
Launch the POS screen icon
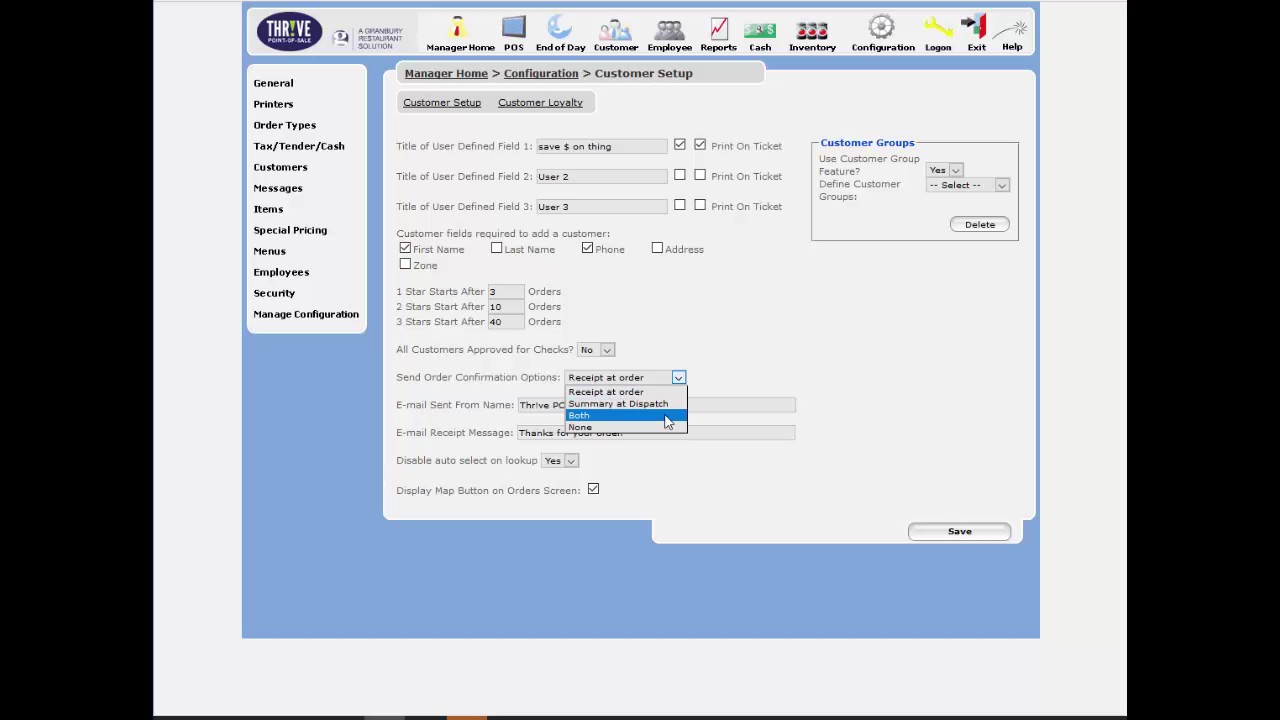point(513,33)
